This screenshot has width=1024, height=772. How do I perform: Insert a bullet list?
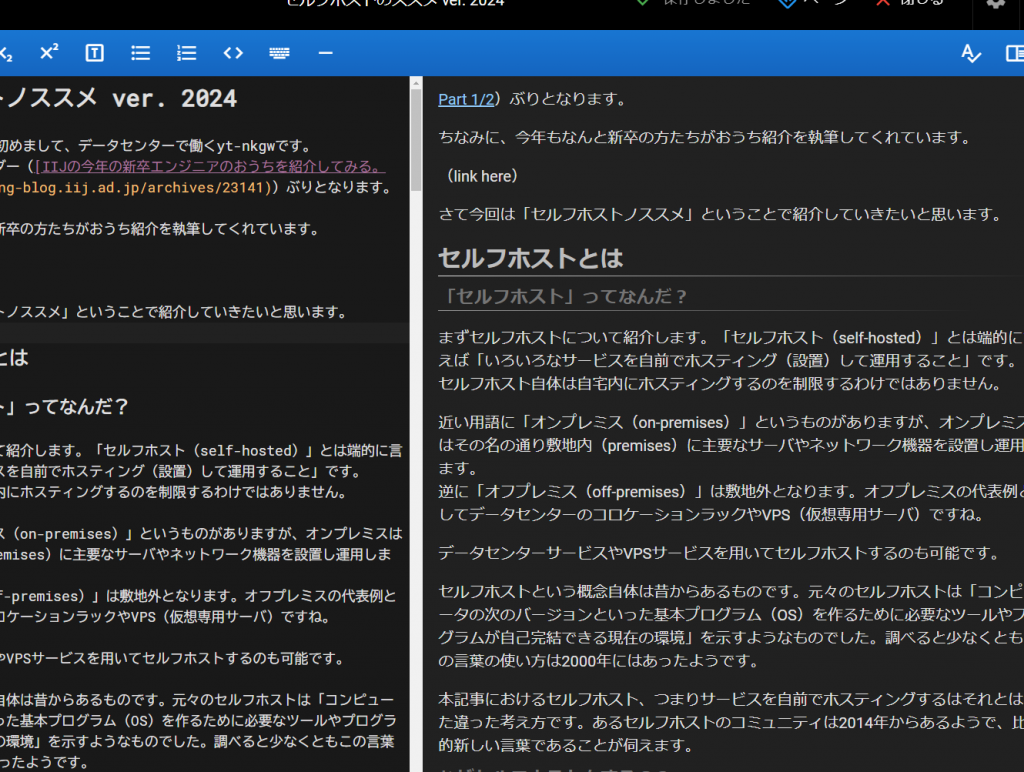click(x=140, y=53)
